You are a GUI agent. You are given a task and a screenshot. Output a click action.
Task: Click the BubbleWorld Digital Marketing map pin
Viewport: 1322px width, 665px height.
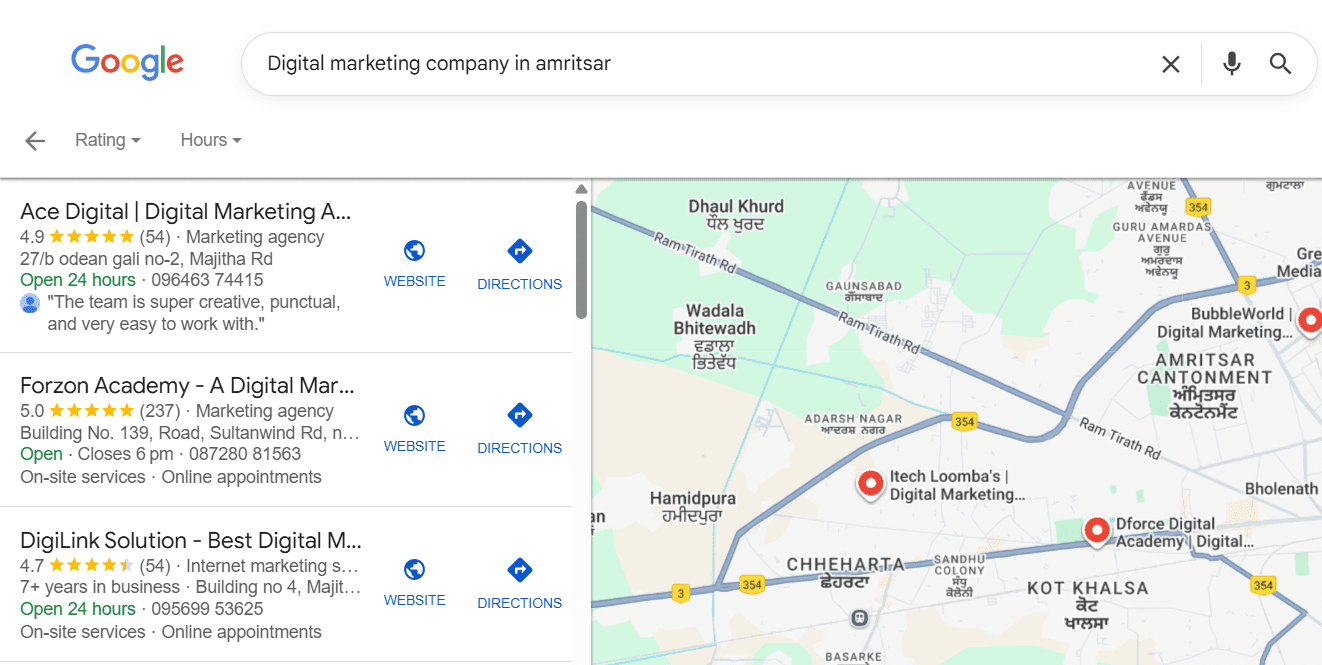pos(1310,321)
